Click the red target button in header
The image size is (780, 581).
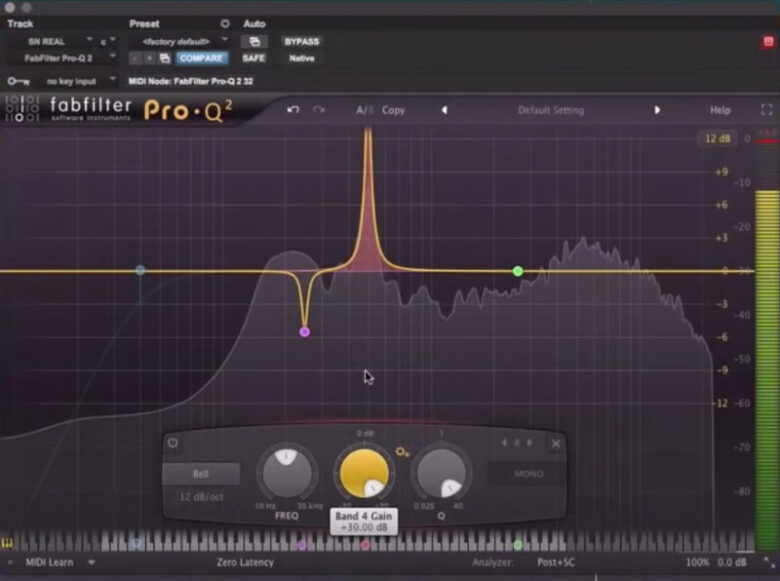click(x=768, y=41)
